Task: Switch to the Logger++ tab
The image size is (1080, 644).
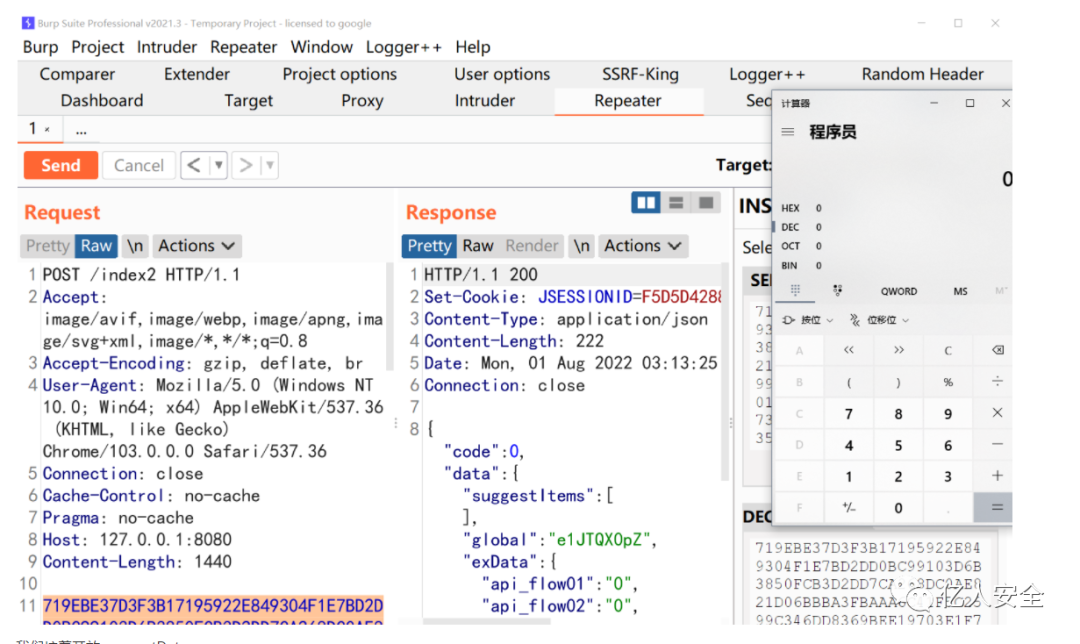Action: coord(767,74)
